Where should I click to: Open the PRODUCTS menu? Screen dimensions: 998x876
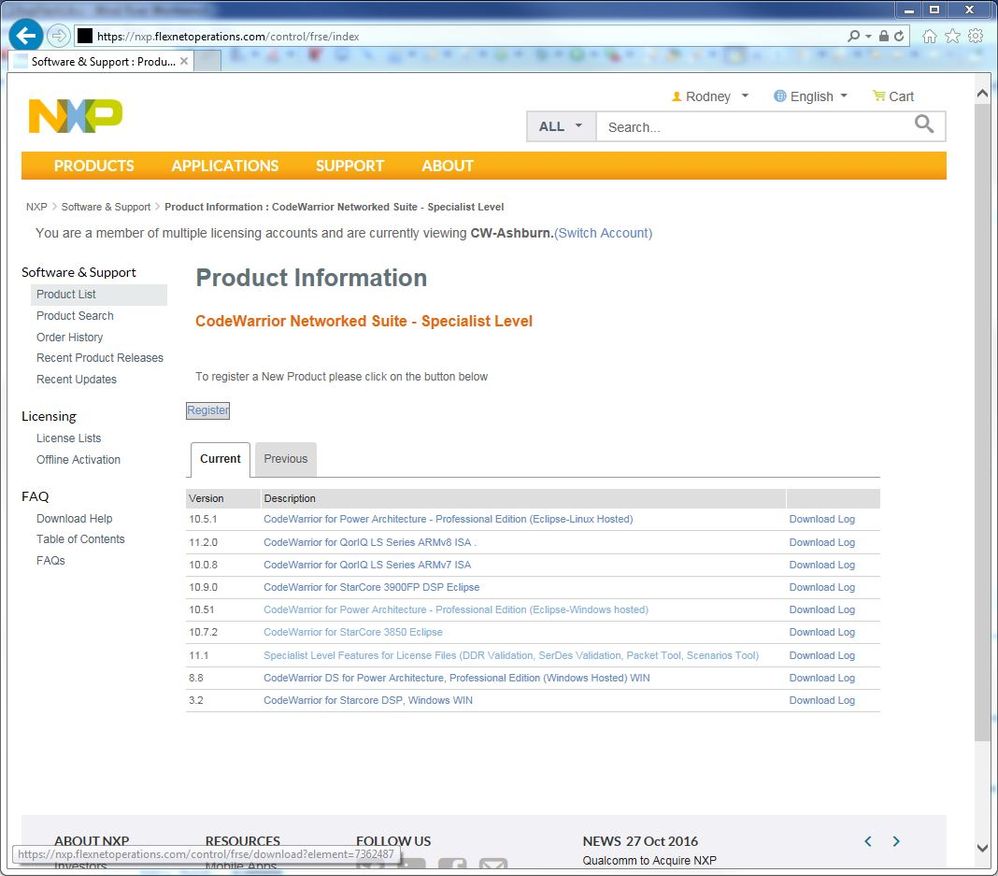point(94,166)
